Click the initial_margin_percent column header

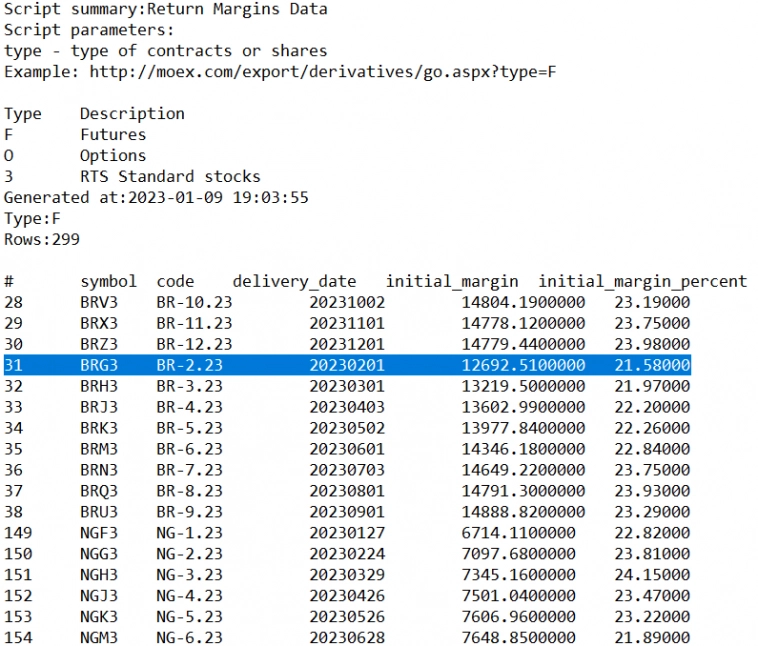pos(642,281)
